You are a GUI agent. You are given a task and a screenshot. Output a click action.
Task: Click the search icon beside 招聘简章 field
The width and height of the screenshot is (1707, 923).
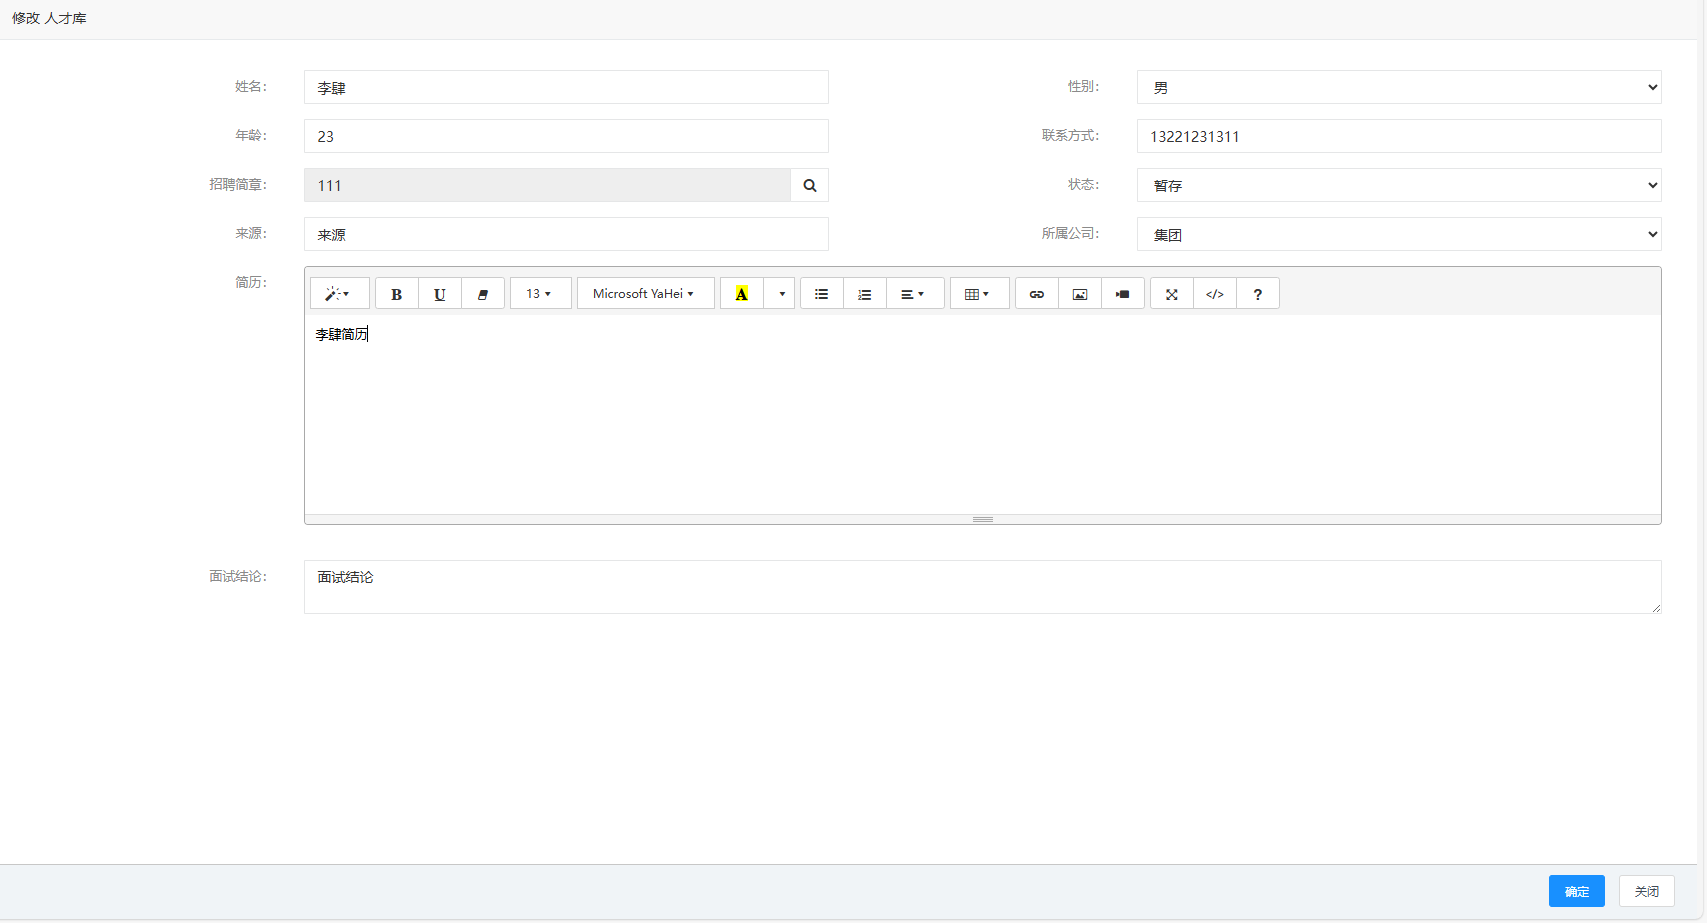tap(810, 185)
